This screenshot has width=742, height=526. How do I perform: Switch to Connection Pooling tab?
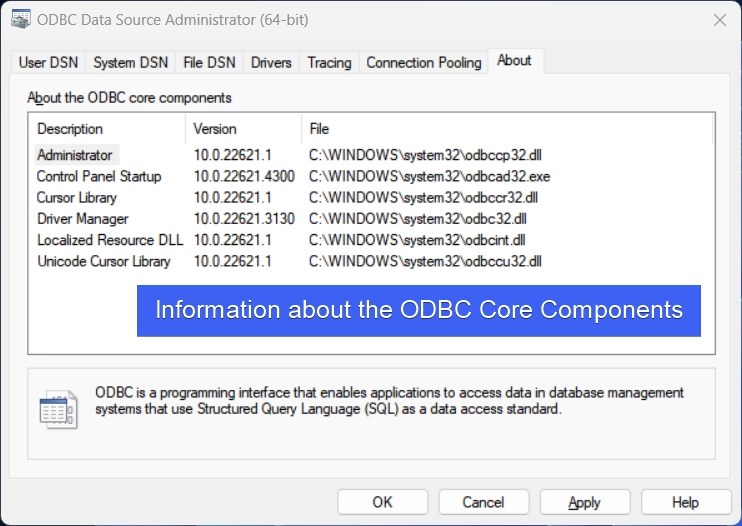click(424, 62)
